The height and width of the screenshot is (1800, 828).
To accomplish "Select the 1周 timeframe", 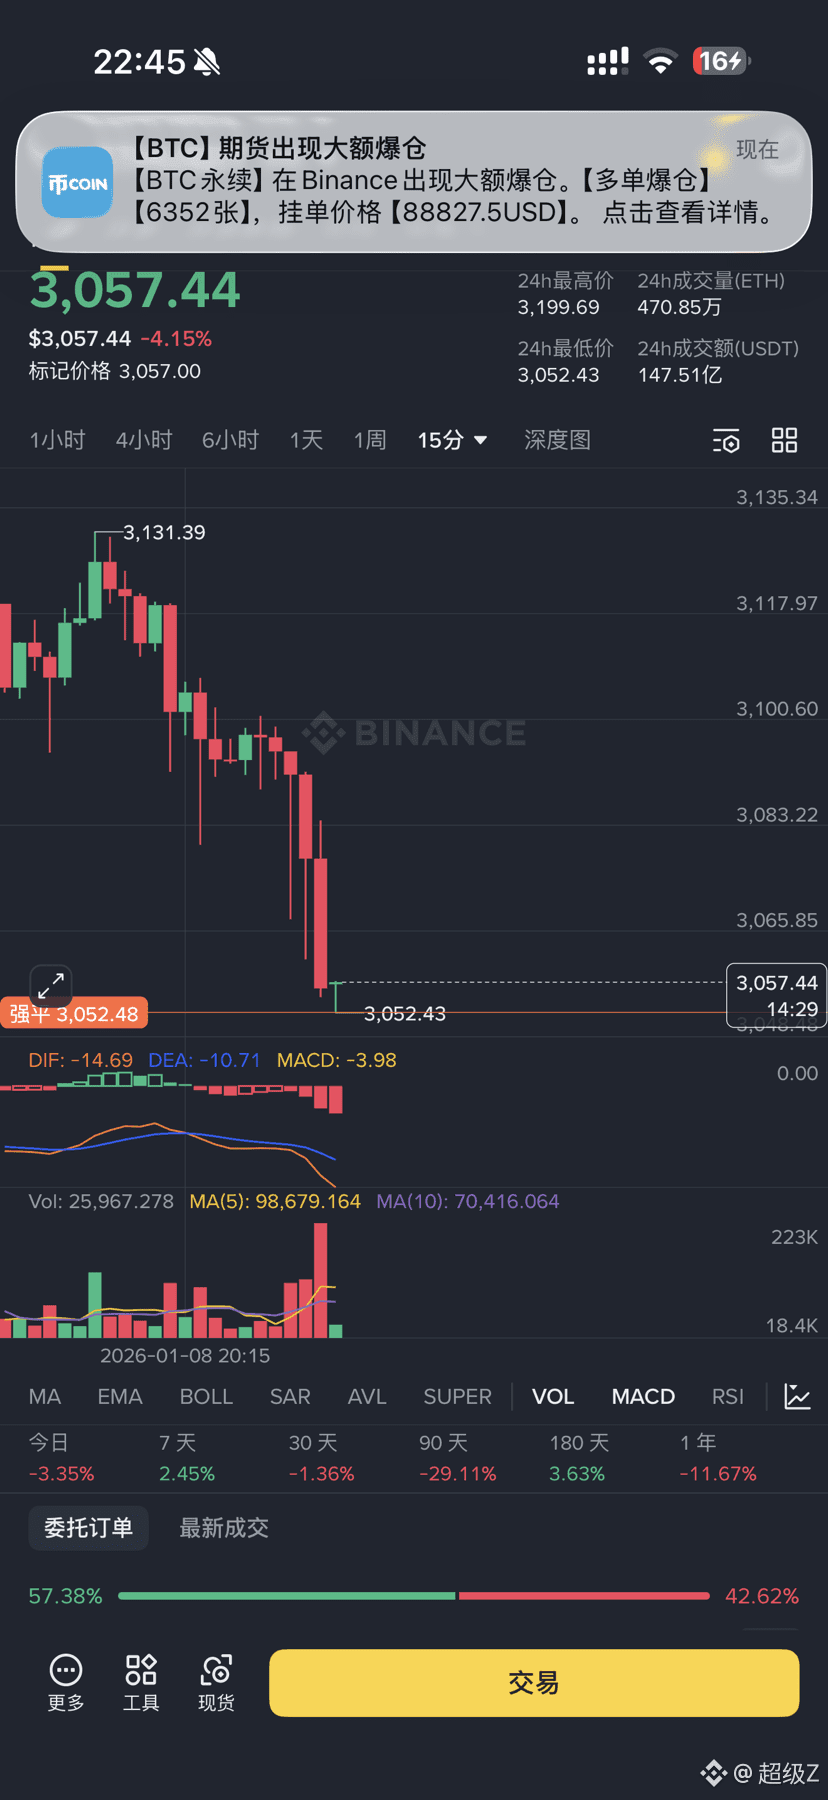I will 370,440.
